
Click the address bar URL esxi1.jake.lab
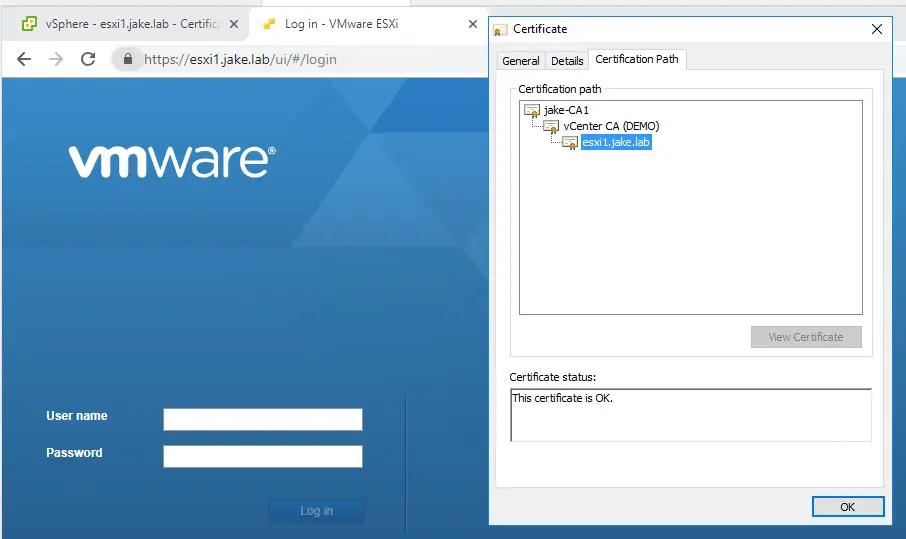[240, 59]
